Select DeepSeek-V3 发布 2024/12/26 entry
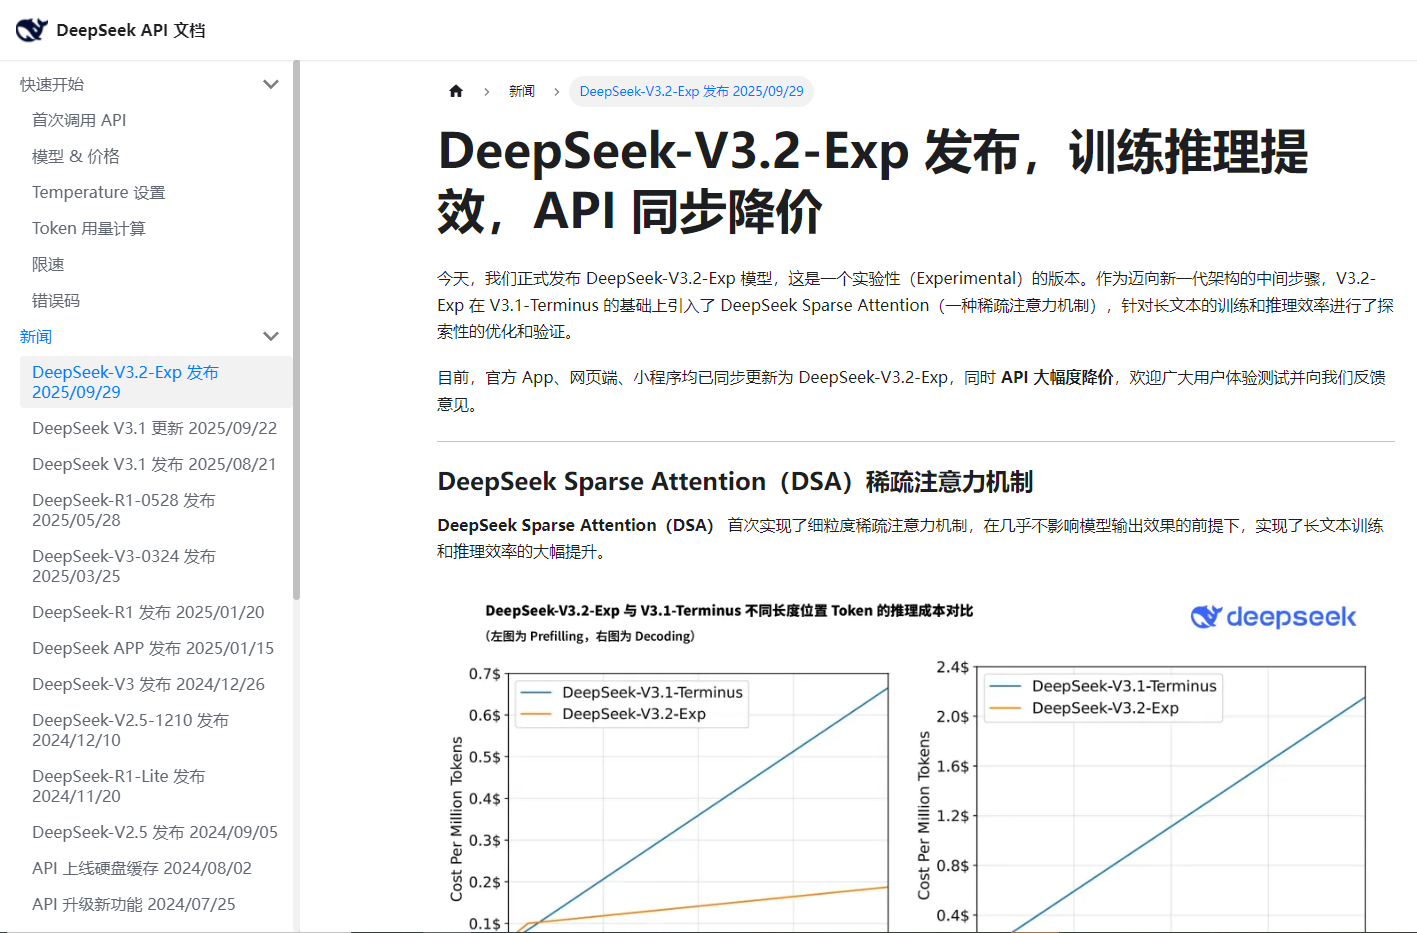 click(148, 684)
